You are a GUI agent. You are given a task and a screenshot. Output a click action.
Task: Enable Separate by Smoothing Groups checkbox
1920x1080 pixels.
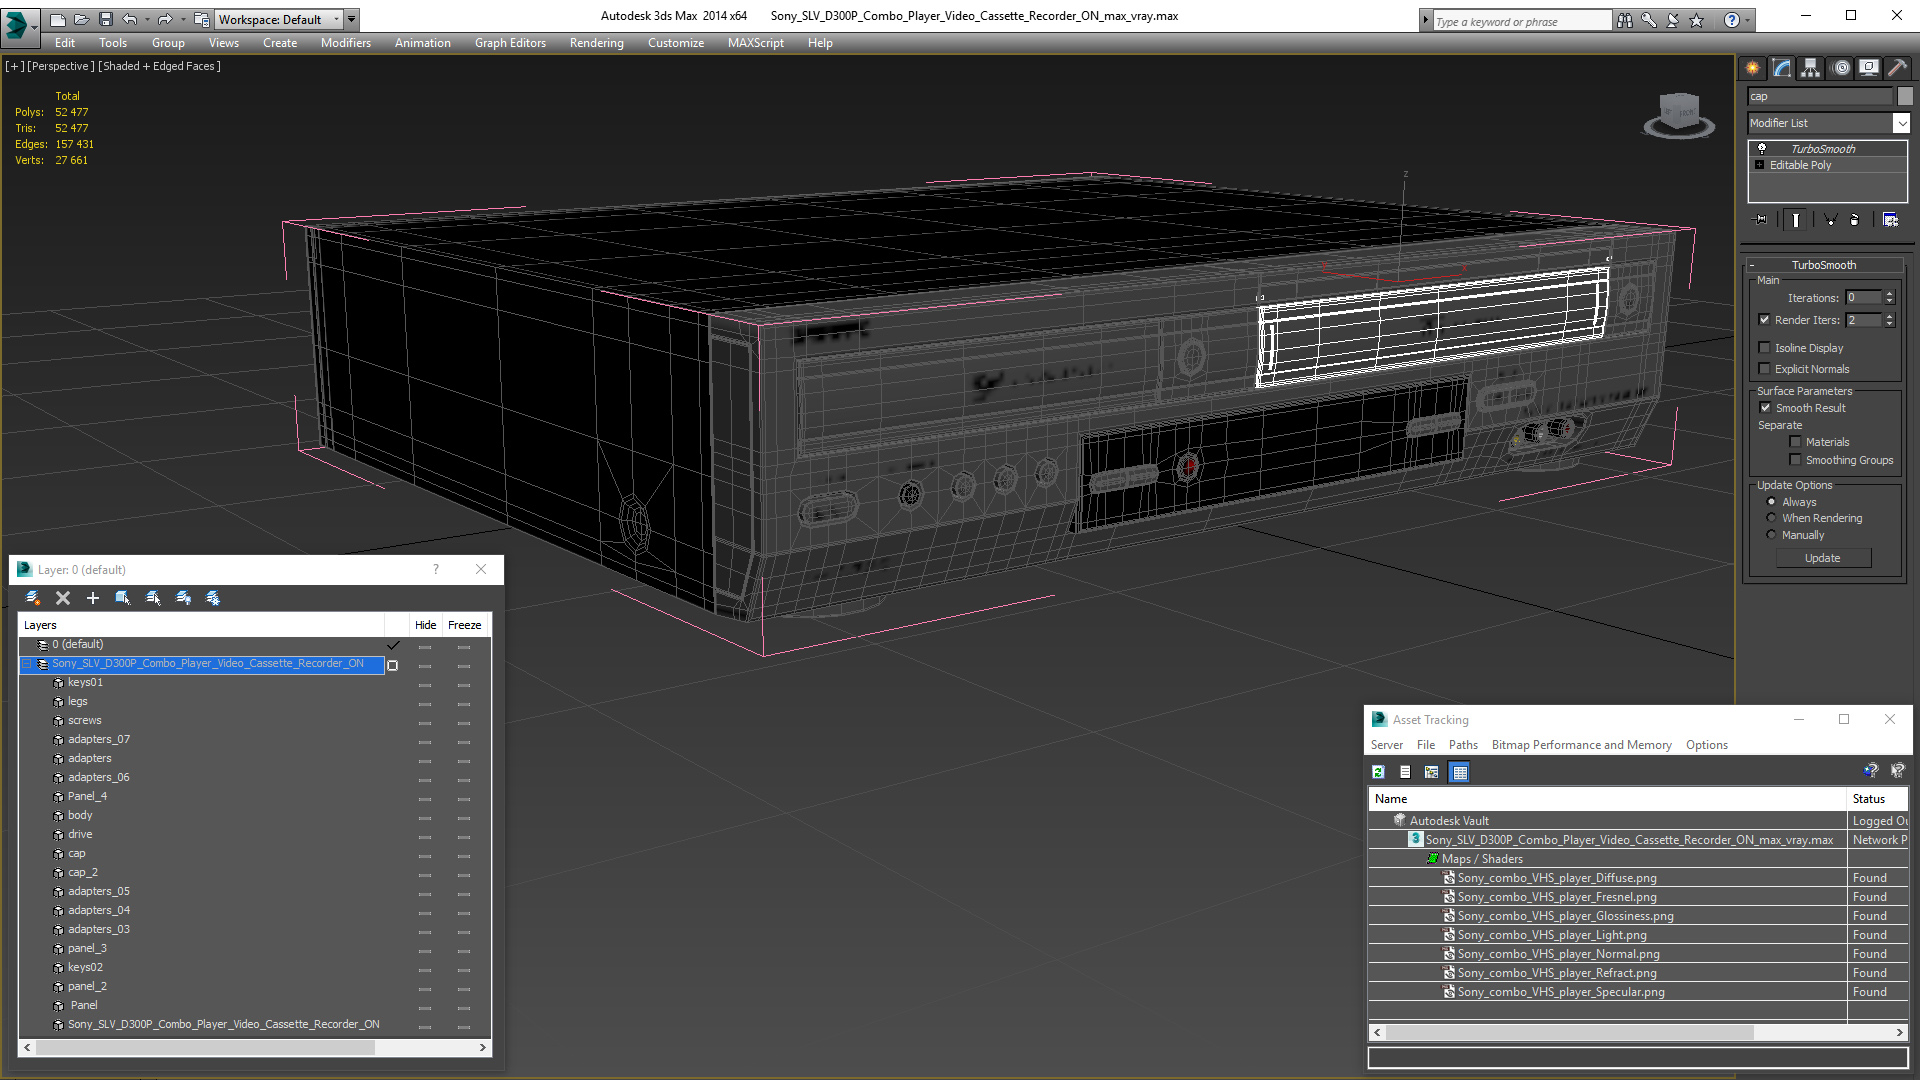click(1796, 460)
